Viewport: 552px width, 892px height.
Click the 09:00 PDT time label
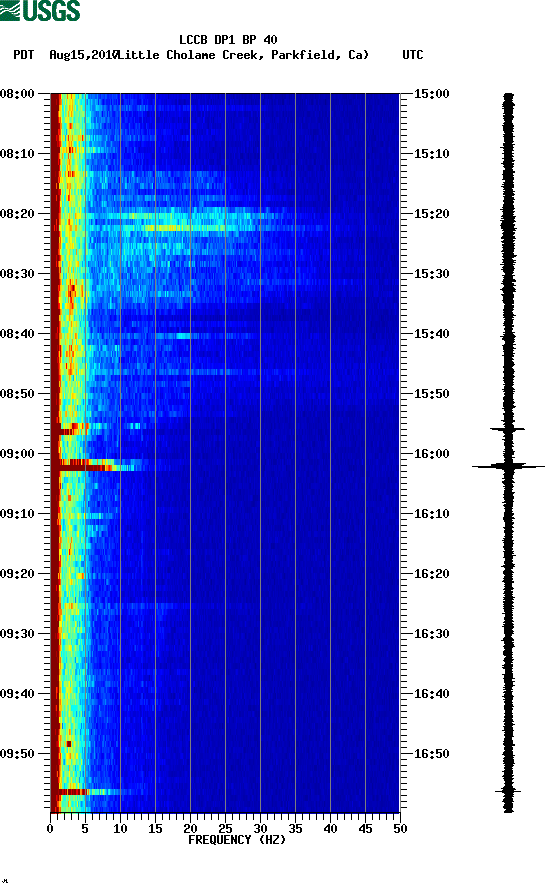click(x=17, y=454)
